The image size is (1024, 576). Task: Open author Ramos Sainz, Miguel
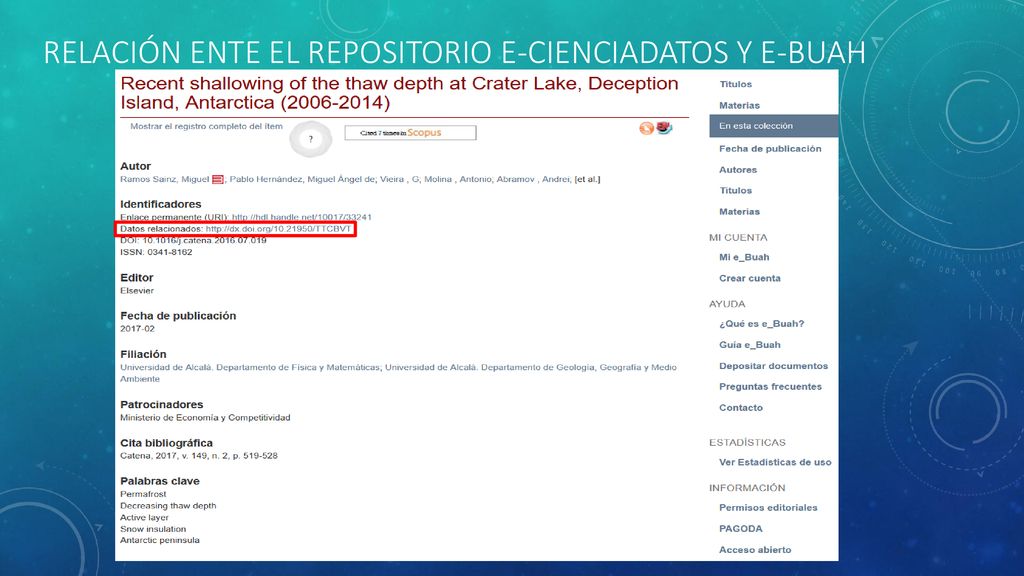(165, 179)
